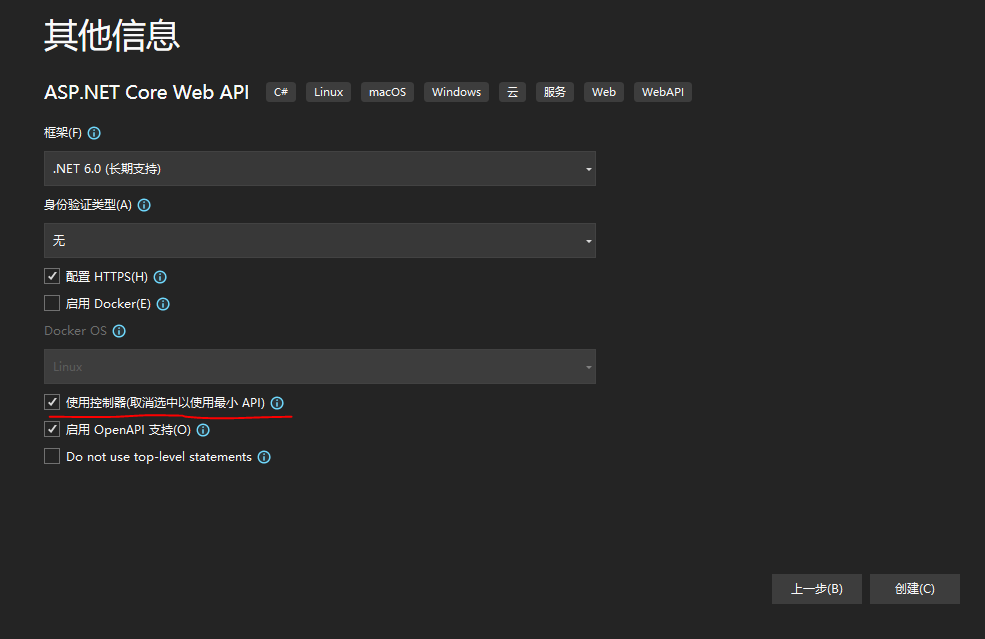
Task: Check Do not use top-level statements
Action: point(52,456)
